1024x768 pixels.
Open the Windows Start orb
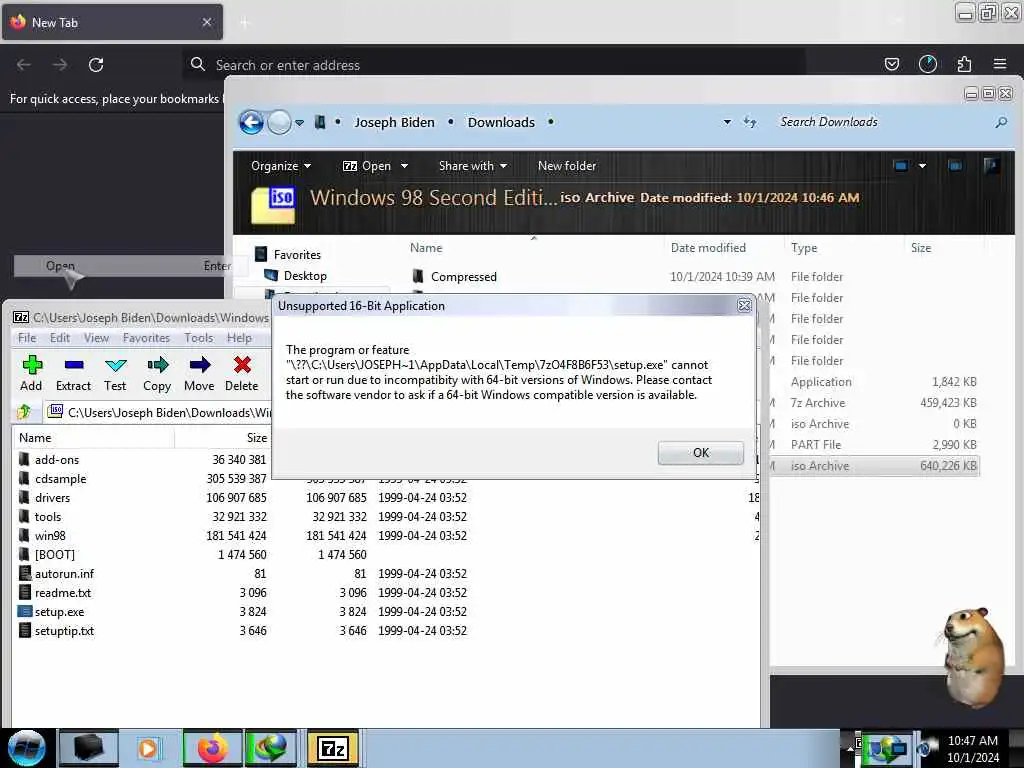(x=26, y=748)
